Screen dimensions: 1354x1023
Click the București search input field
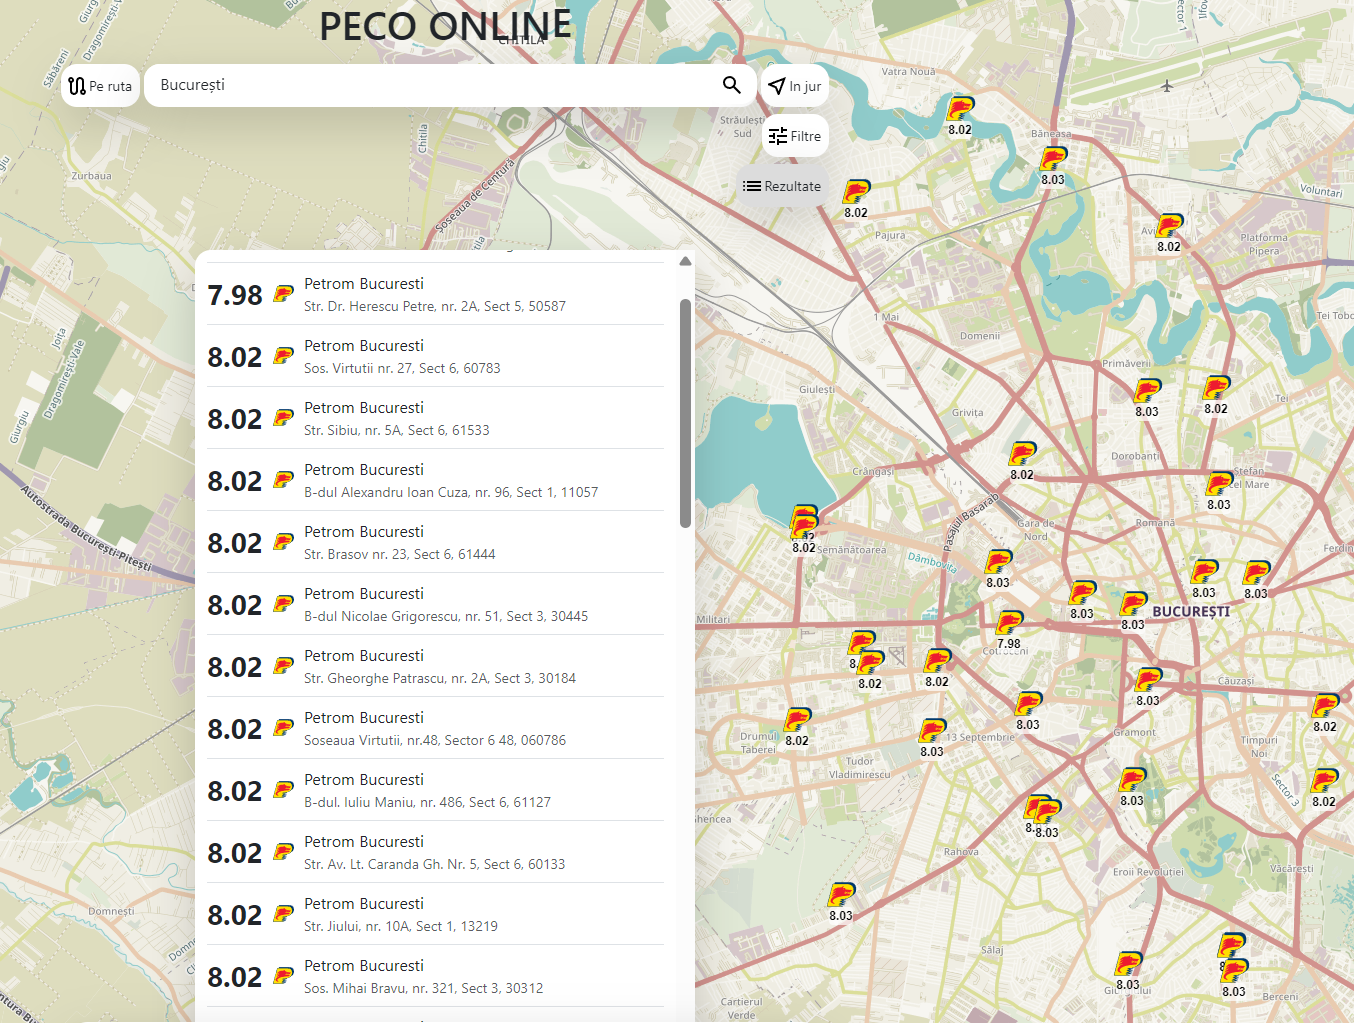[x=430, y=86]
